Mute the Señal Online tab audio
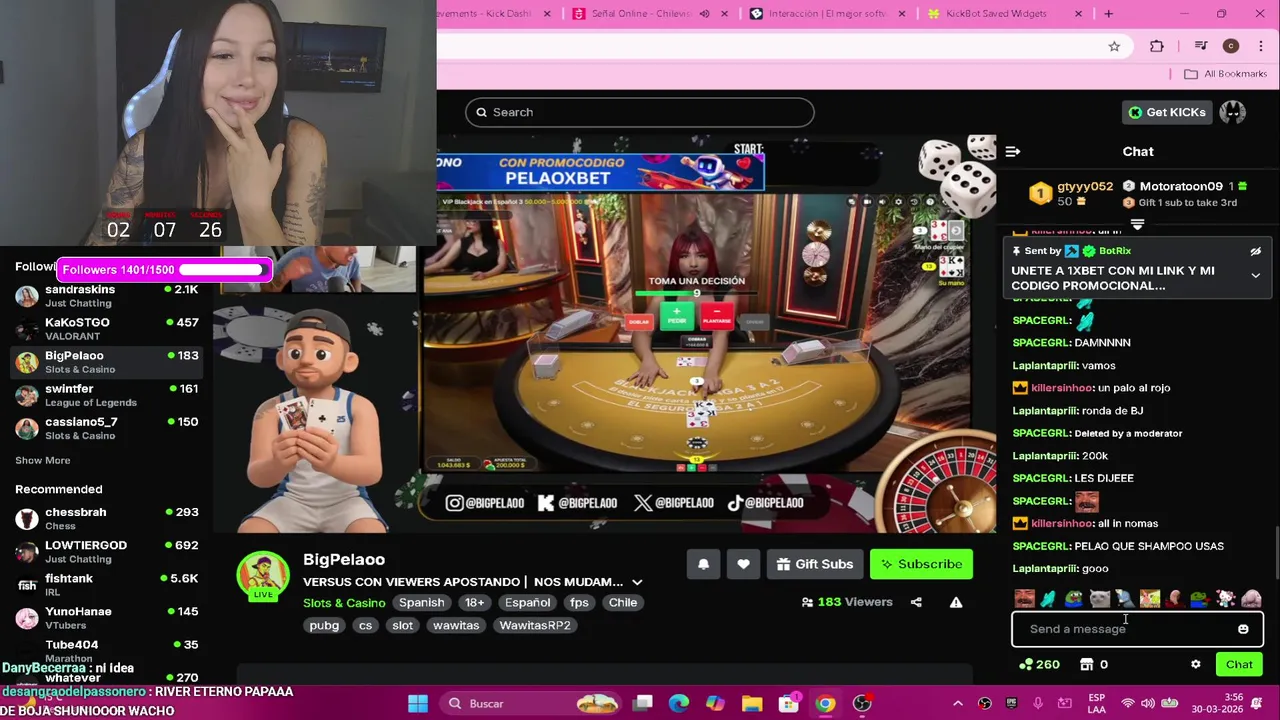 [704, 14]
